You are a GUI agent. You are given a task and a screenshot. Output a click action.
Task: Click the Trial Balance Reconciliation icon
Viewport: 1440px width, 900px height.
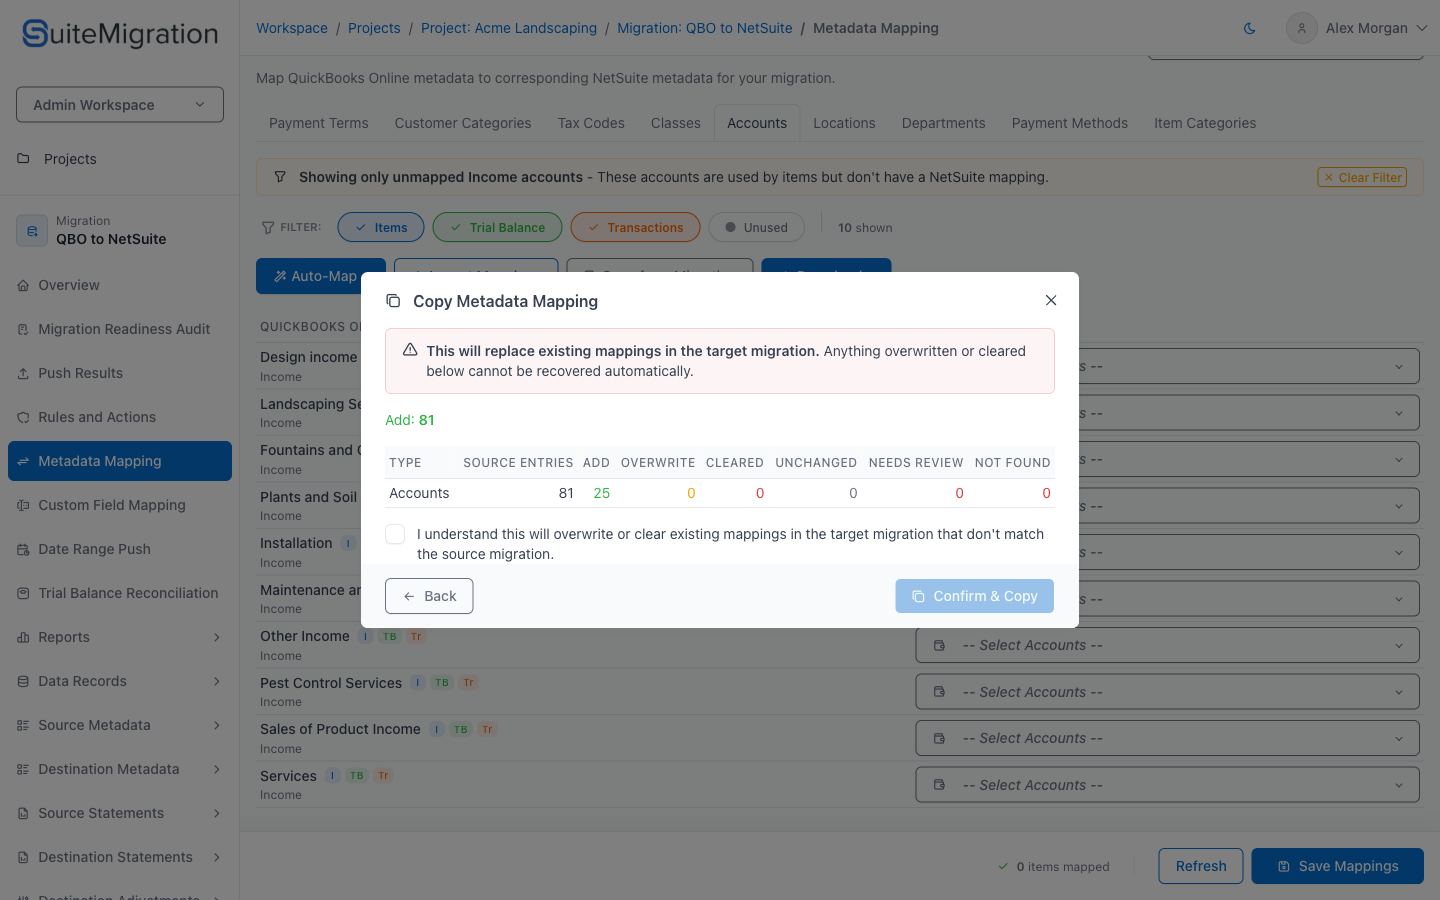point(23,593)
